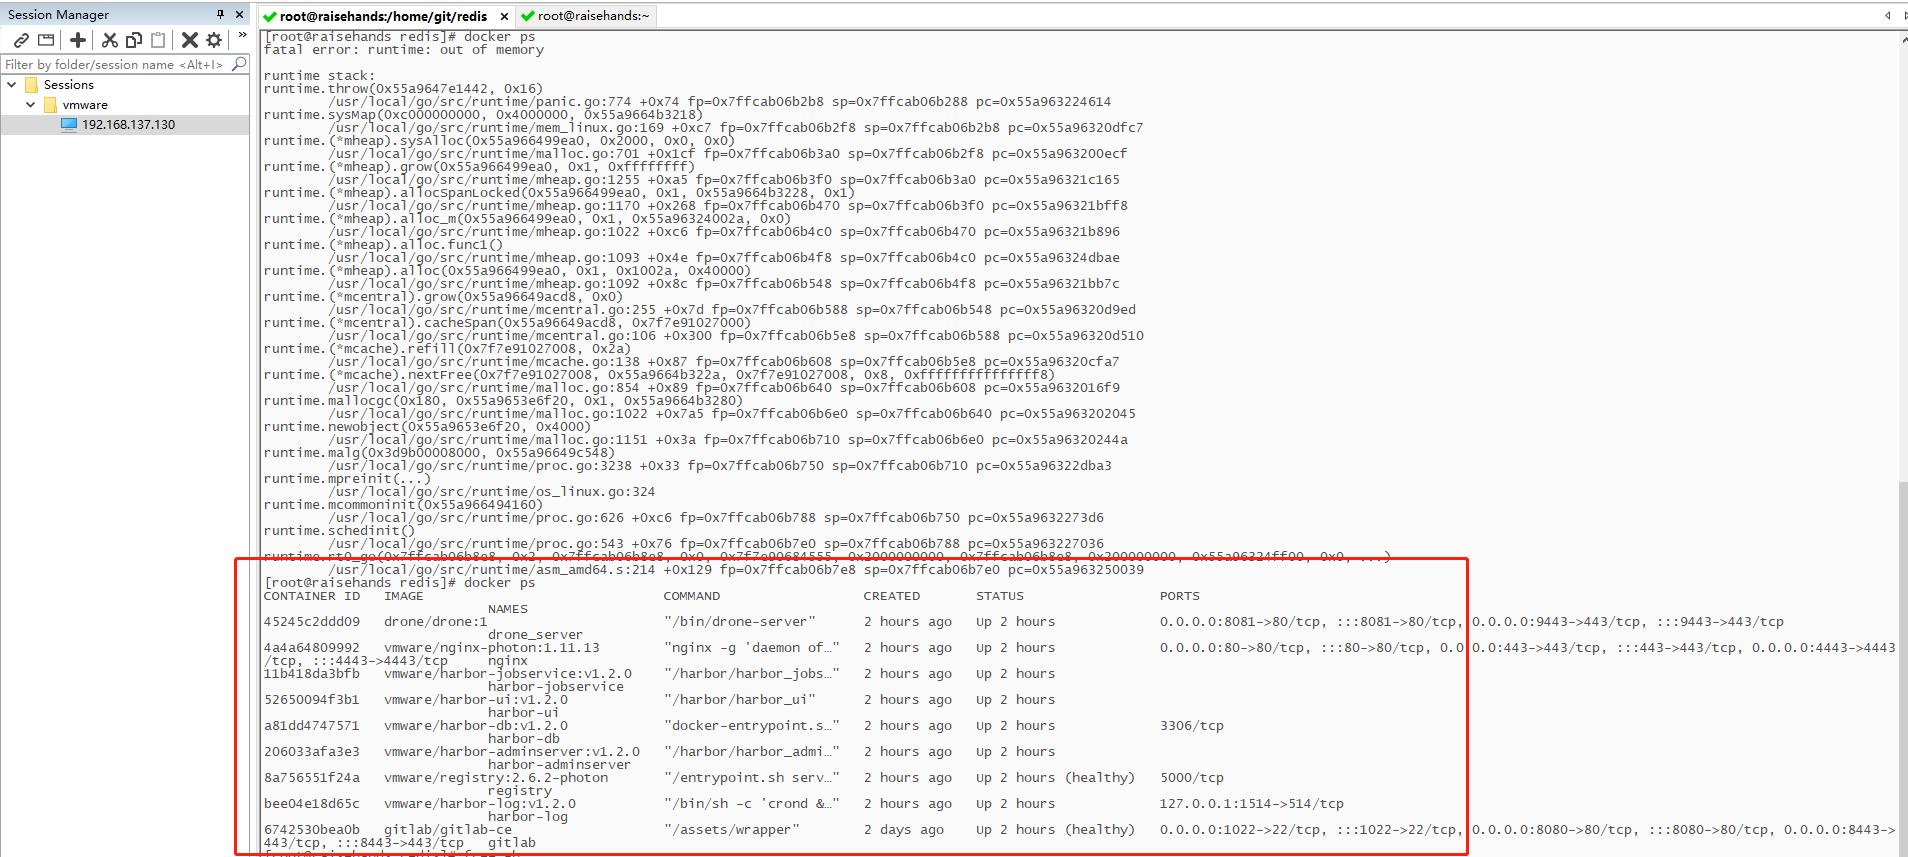Click container ID 206033afa3e3
1908x857 pixels.
point(311,752)
